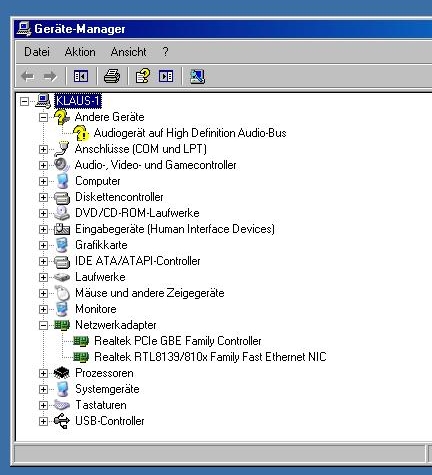The width and height of the screenshot is (432, 475).
Task: Expand the Laufwerke node
Action: coord(43,277)
